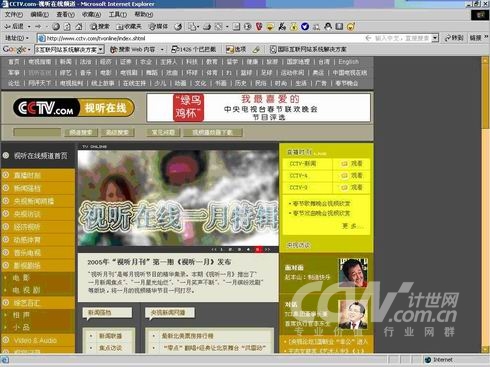Click the Go (转到) button beside the address bar
The image size is (490, 367).
click(454, 38)
